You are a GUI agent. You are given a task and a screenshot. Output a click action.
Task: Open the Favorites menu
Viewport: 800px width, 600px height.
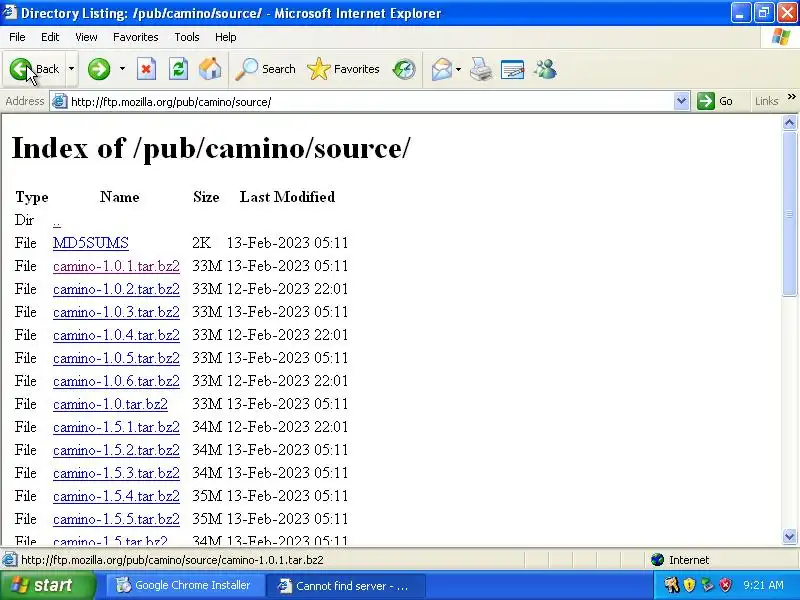[x=136, y=37]
